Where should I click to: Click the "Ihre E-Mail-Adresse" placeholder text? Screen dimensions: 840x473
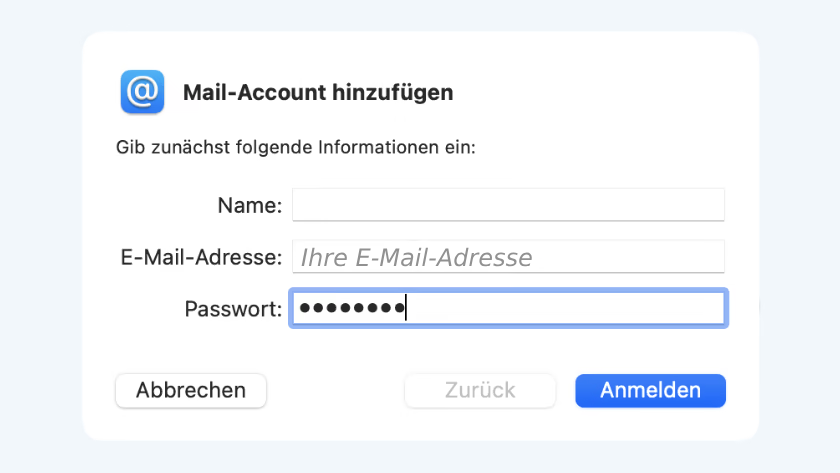click(416, 258)
